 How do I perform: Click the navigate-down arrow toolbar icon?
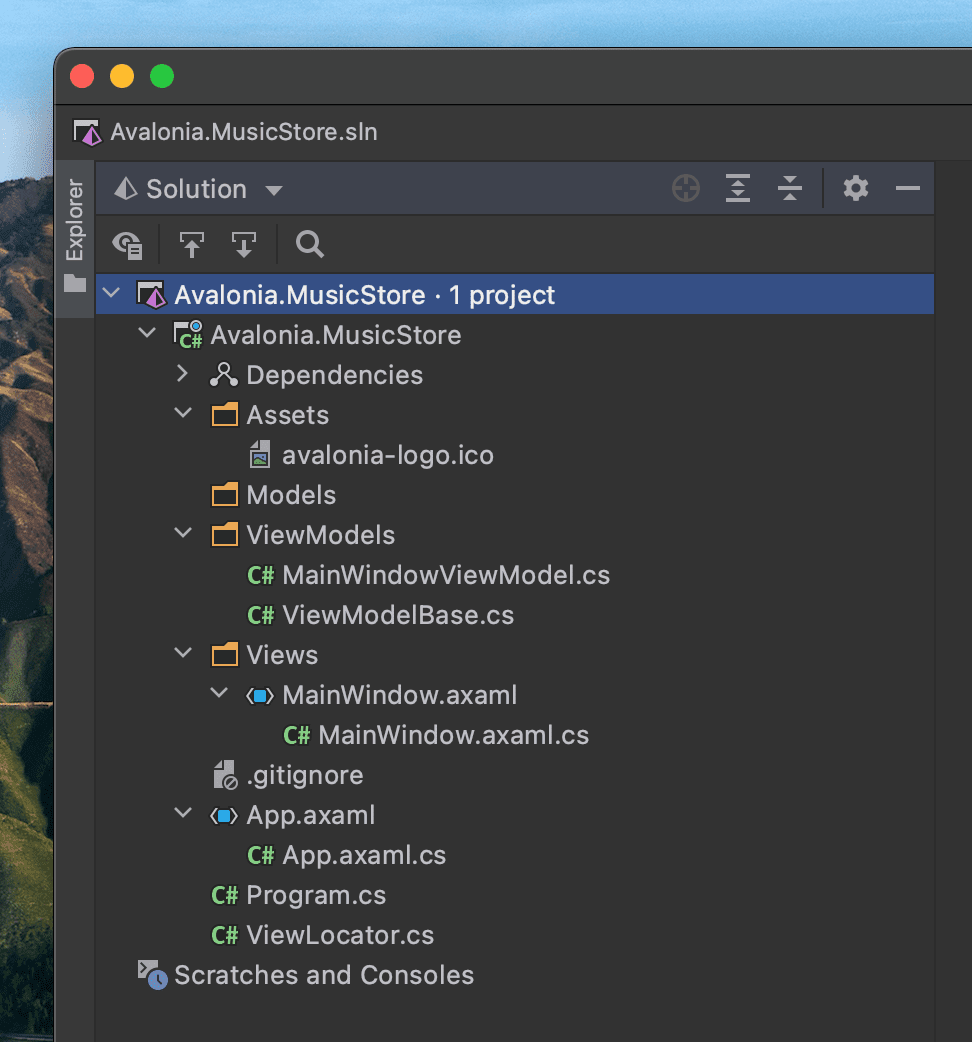coord(243,244)
